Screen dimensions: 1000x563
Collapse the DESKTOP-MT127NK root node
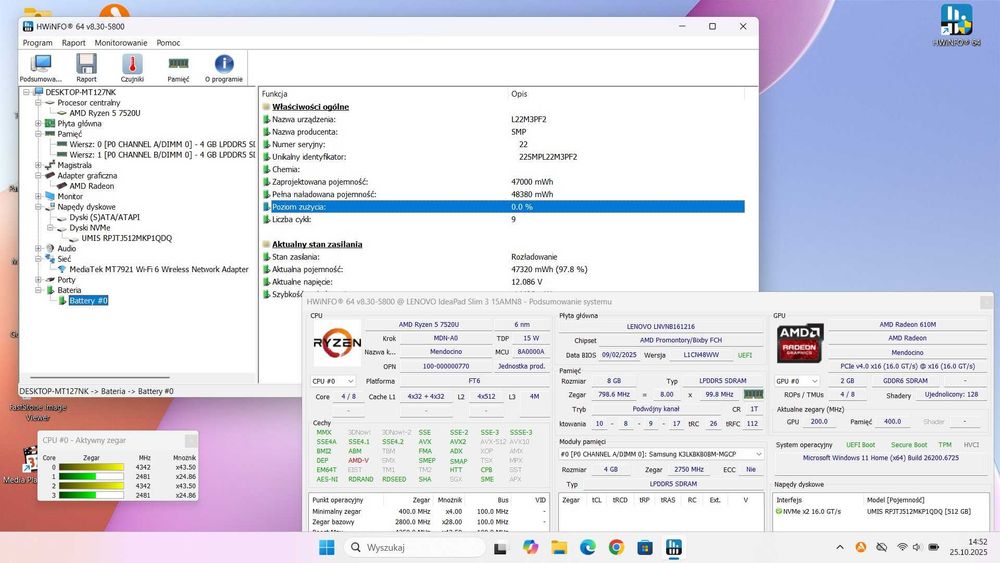pyautogui.click(x=26, y=92)
